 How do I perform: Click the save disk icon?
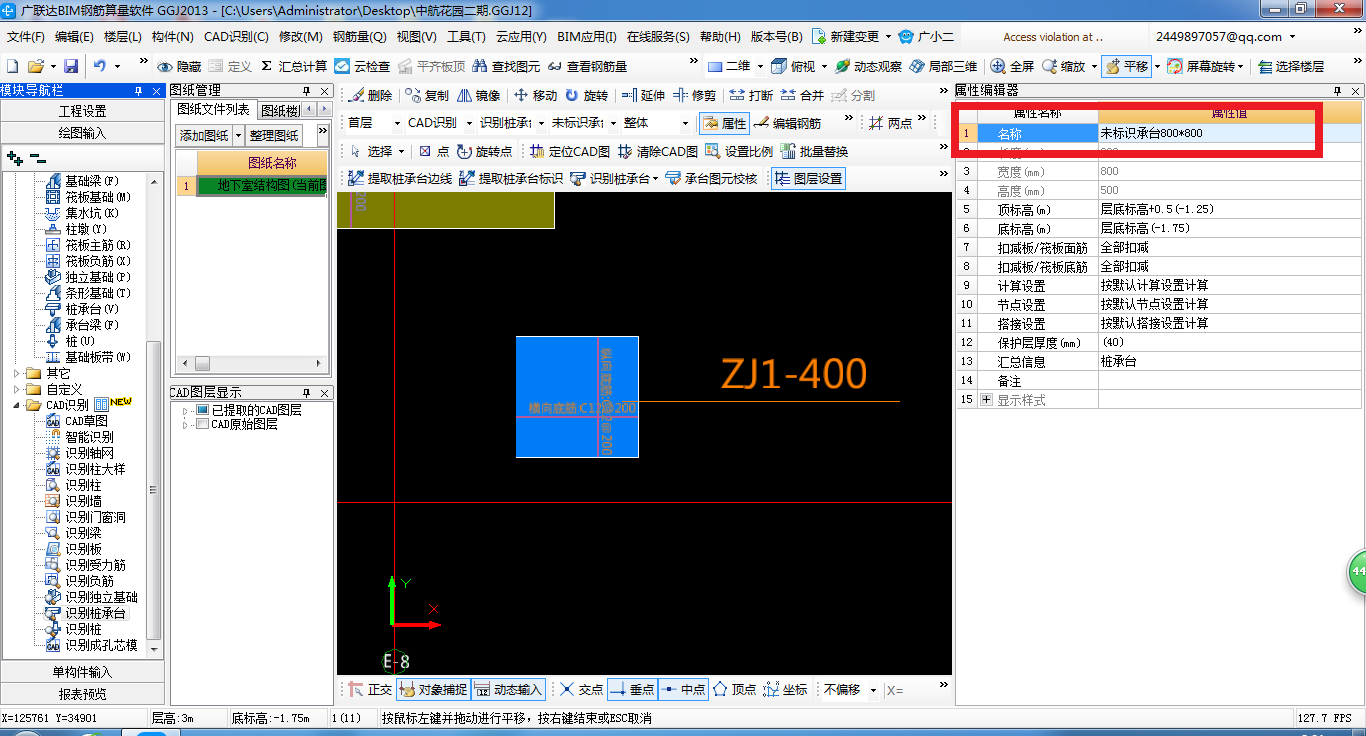71,66
